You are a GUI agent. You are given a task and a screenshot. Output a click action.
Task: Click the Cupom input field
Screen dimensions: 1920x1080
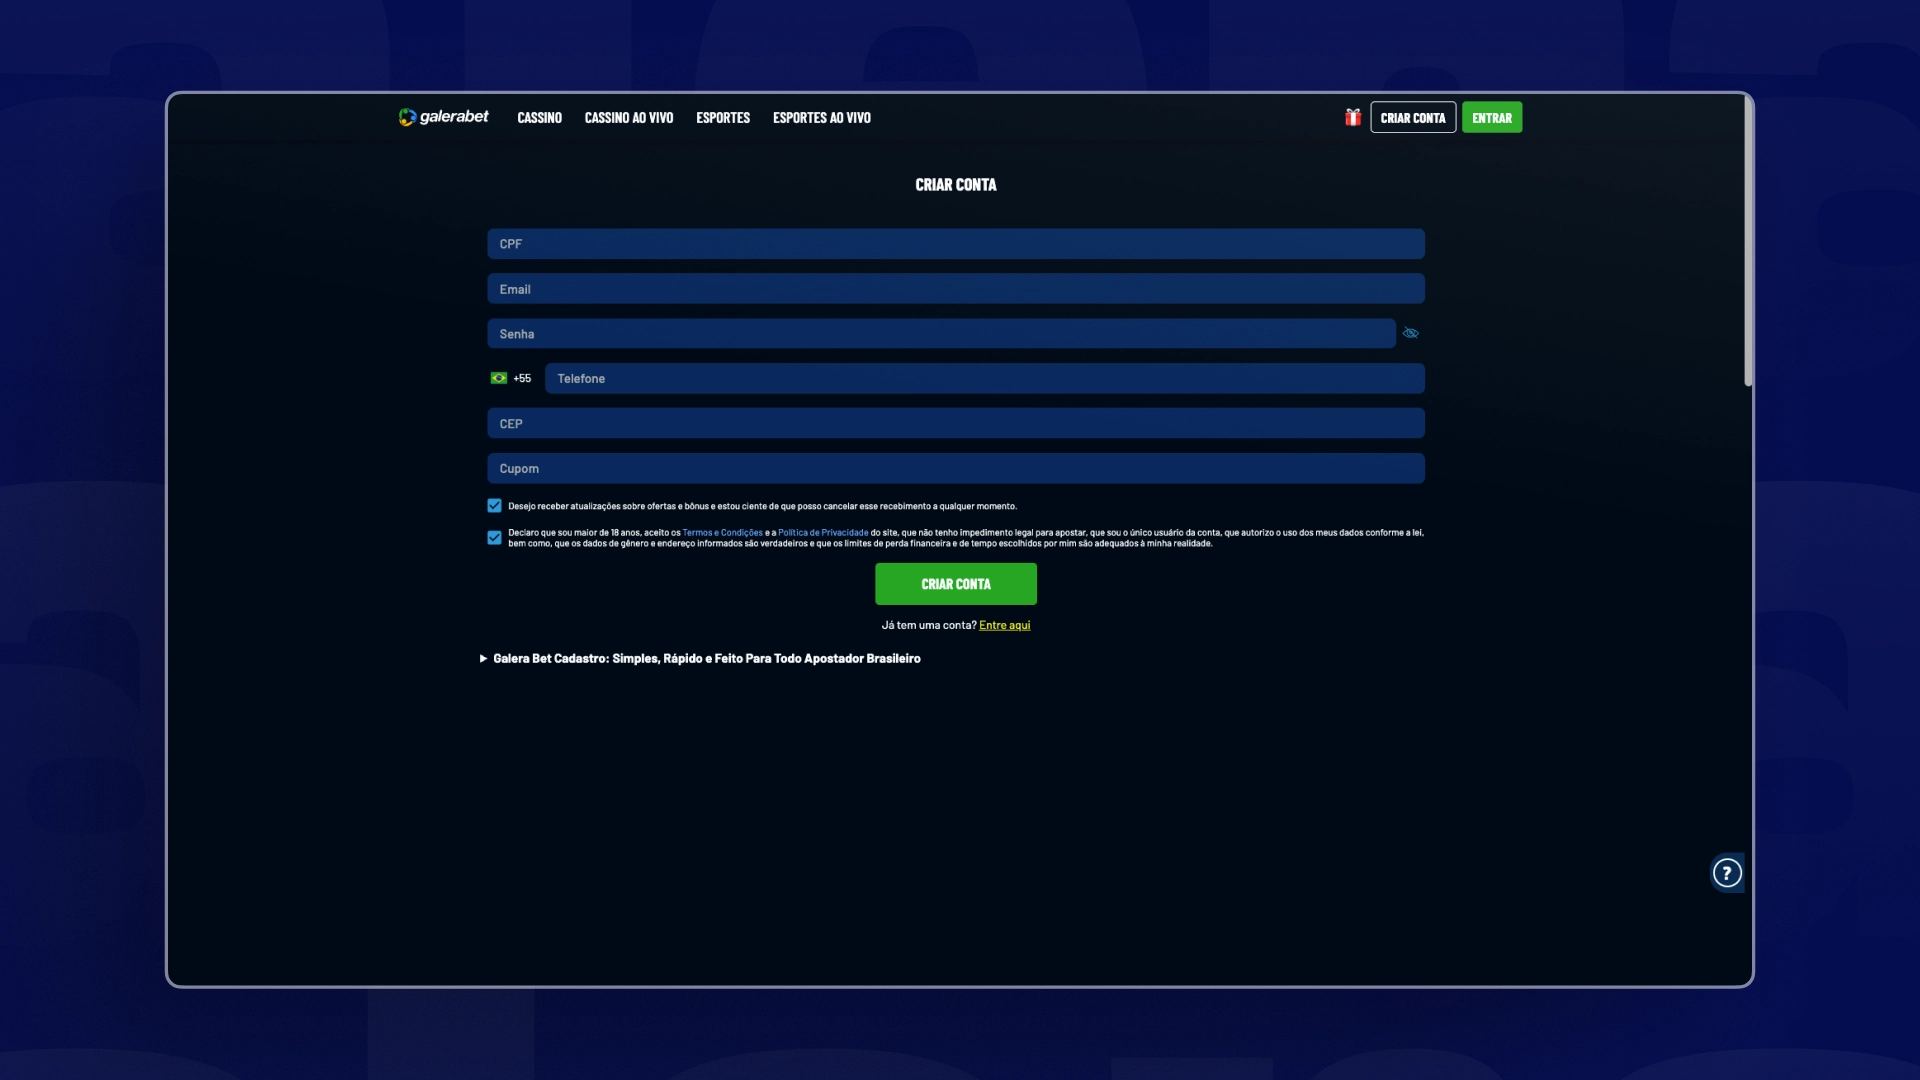(x=956, y=469)
